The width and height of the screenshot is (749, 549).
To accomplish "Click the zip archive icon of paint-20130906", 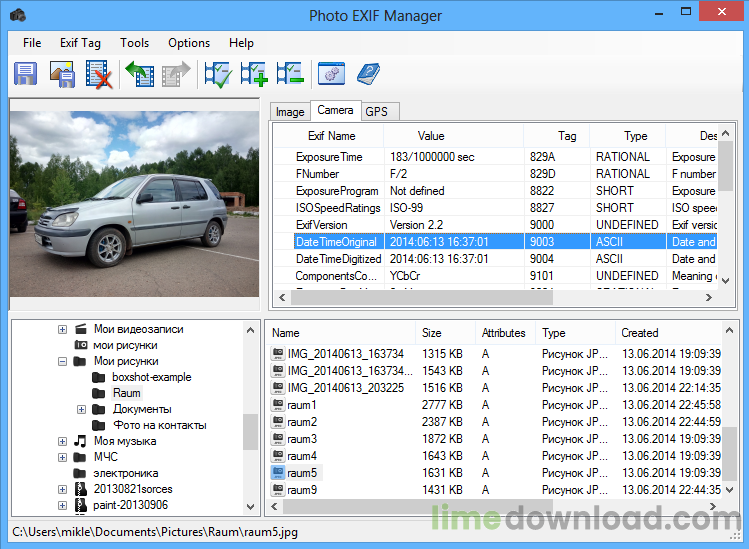I will (x=81, y=505).
